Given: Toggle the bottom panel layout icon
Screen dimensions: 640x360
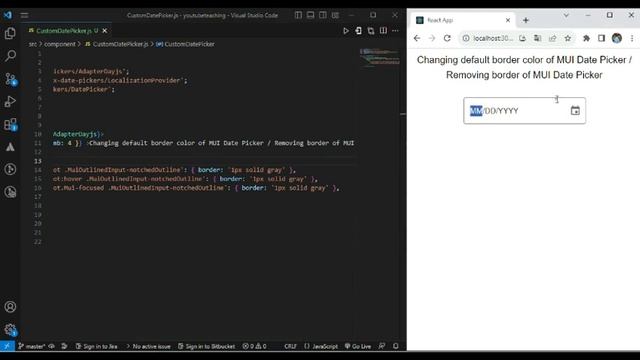Looking at the screenshot, I should click(x=311, y=15).
